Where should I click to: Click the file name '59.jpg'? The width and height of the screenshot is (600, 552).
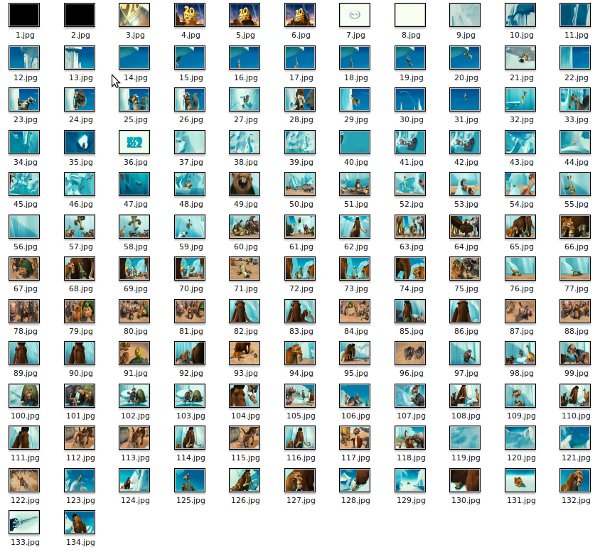[191, 247]
